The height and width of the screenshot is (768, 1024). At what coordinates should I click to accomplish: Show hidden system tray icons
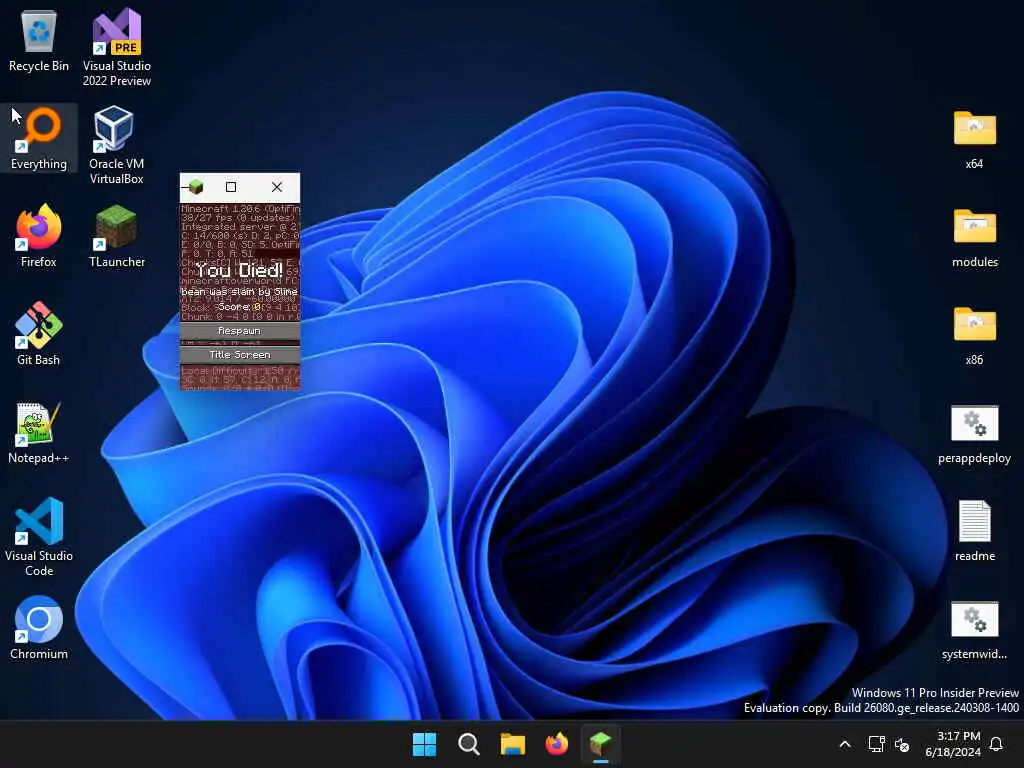pos(844,744)
